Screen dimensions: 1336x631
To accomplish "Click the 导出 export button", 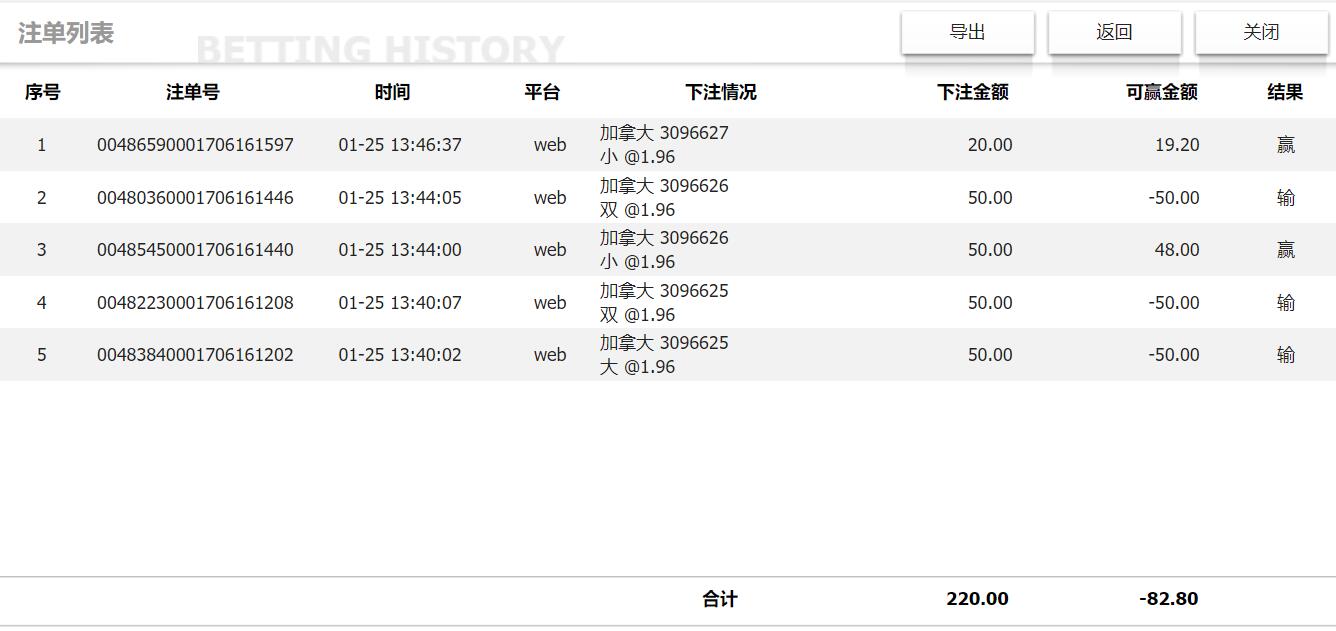I will tap(967, 32).
